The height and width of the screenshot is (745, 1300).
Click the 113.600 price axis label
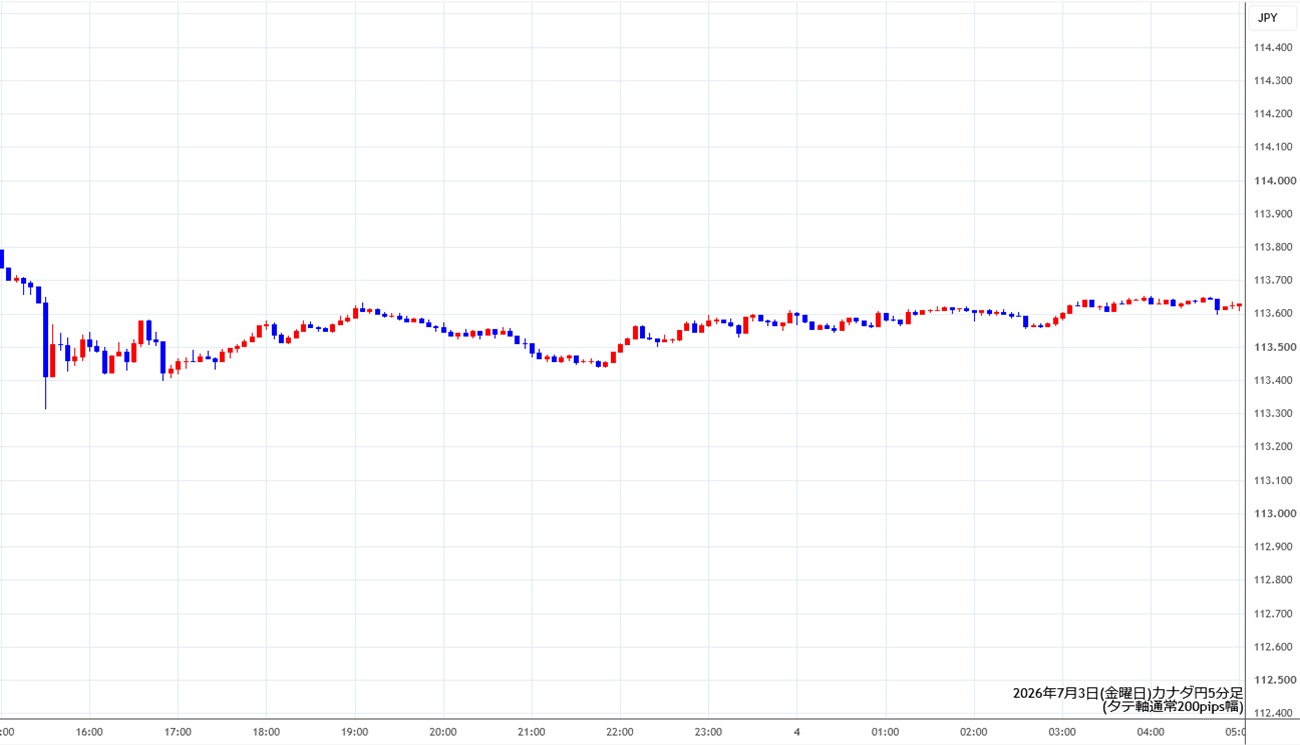pyautogui.click(x=1271, y=313)
